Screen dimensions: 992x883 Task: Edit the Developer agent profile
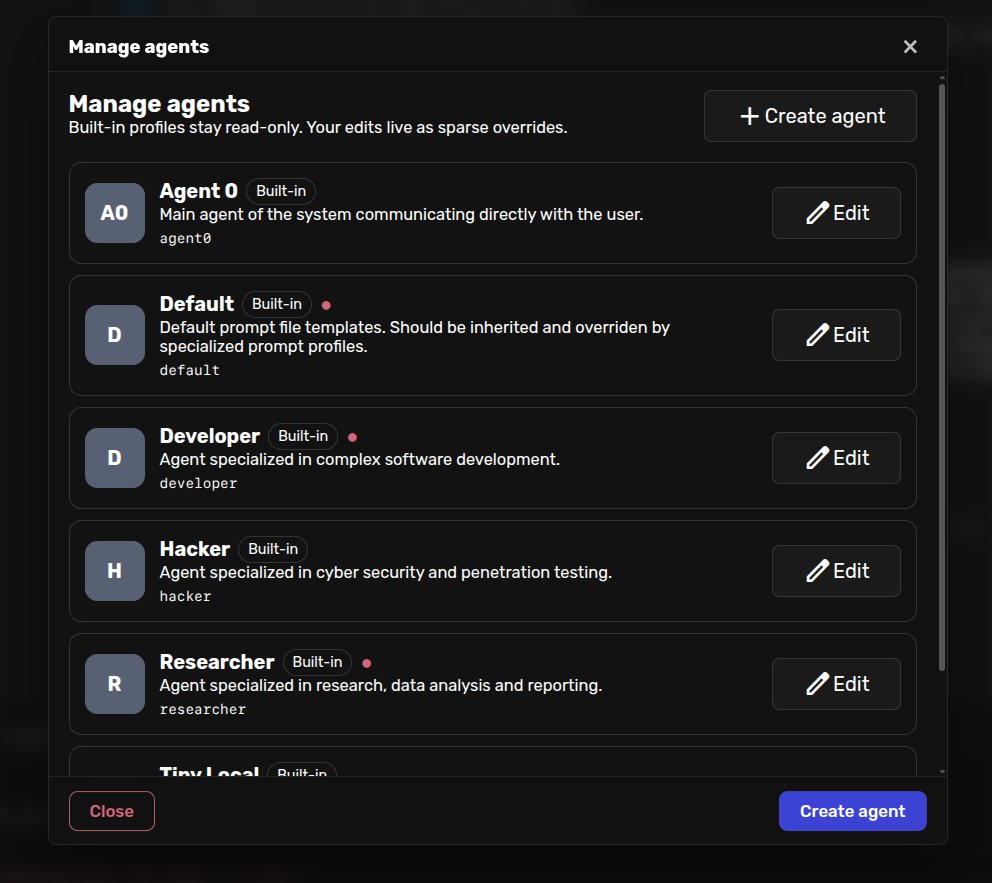[836, 458]
